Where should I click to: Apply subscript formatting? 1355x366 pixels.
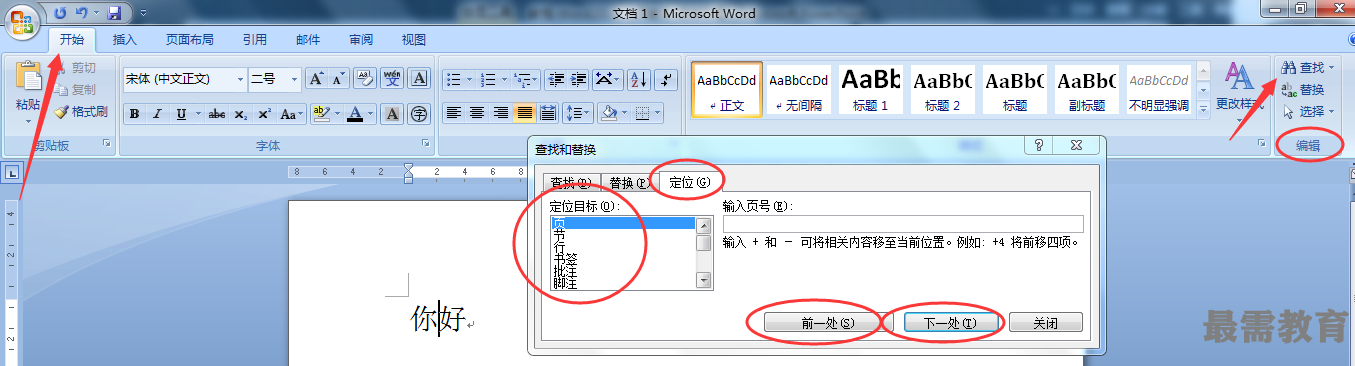(x=241, y=114)
